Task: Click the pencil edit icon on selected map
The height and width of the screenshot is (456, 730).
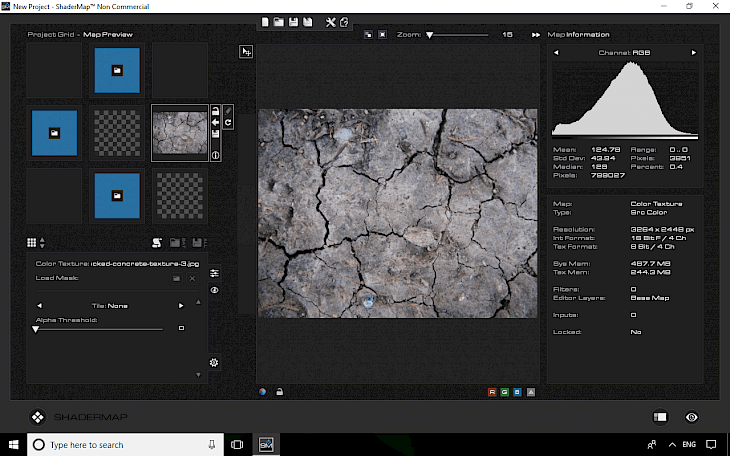Action: 228,111
